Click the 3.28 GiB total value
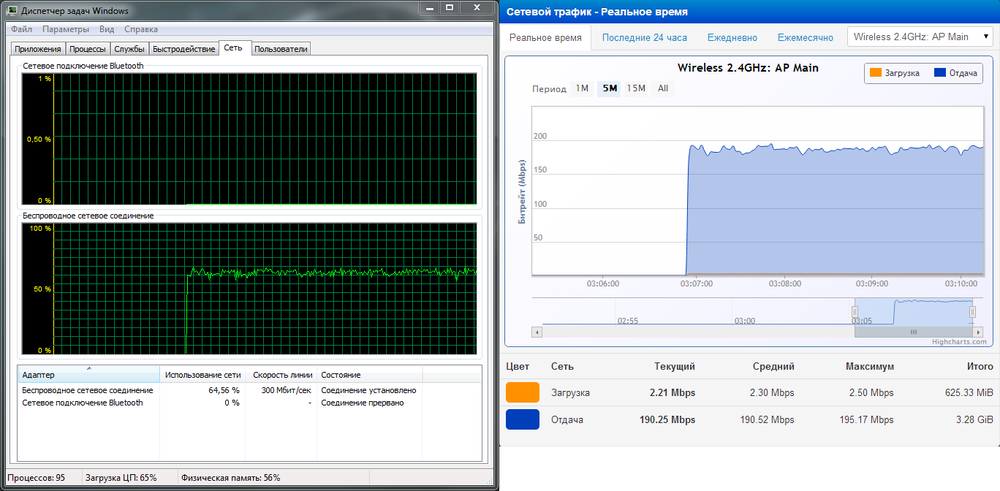Image resolution: width=1000 pixels, height=491 pixels. pos(975,420)
